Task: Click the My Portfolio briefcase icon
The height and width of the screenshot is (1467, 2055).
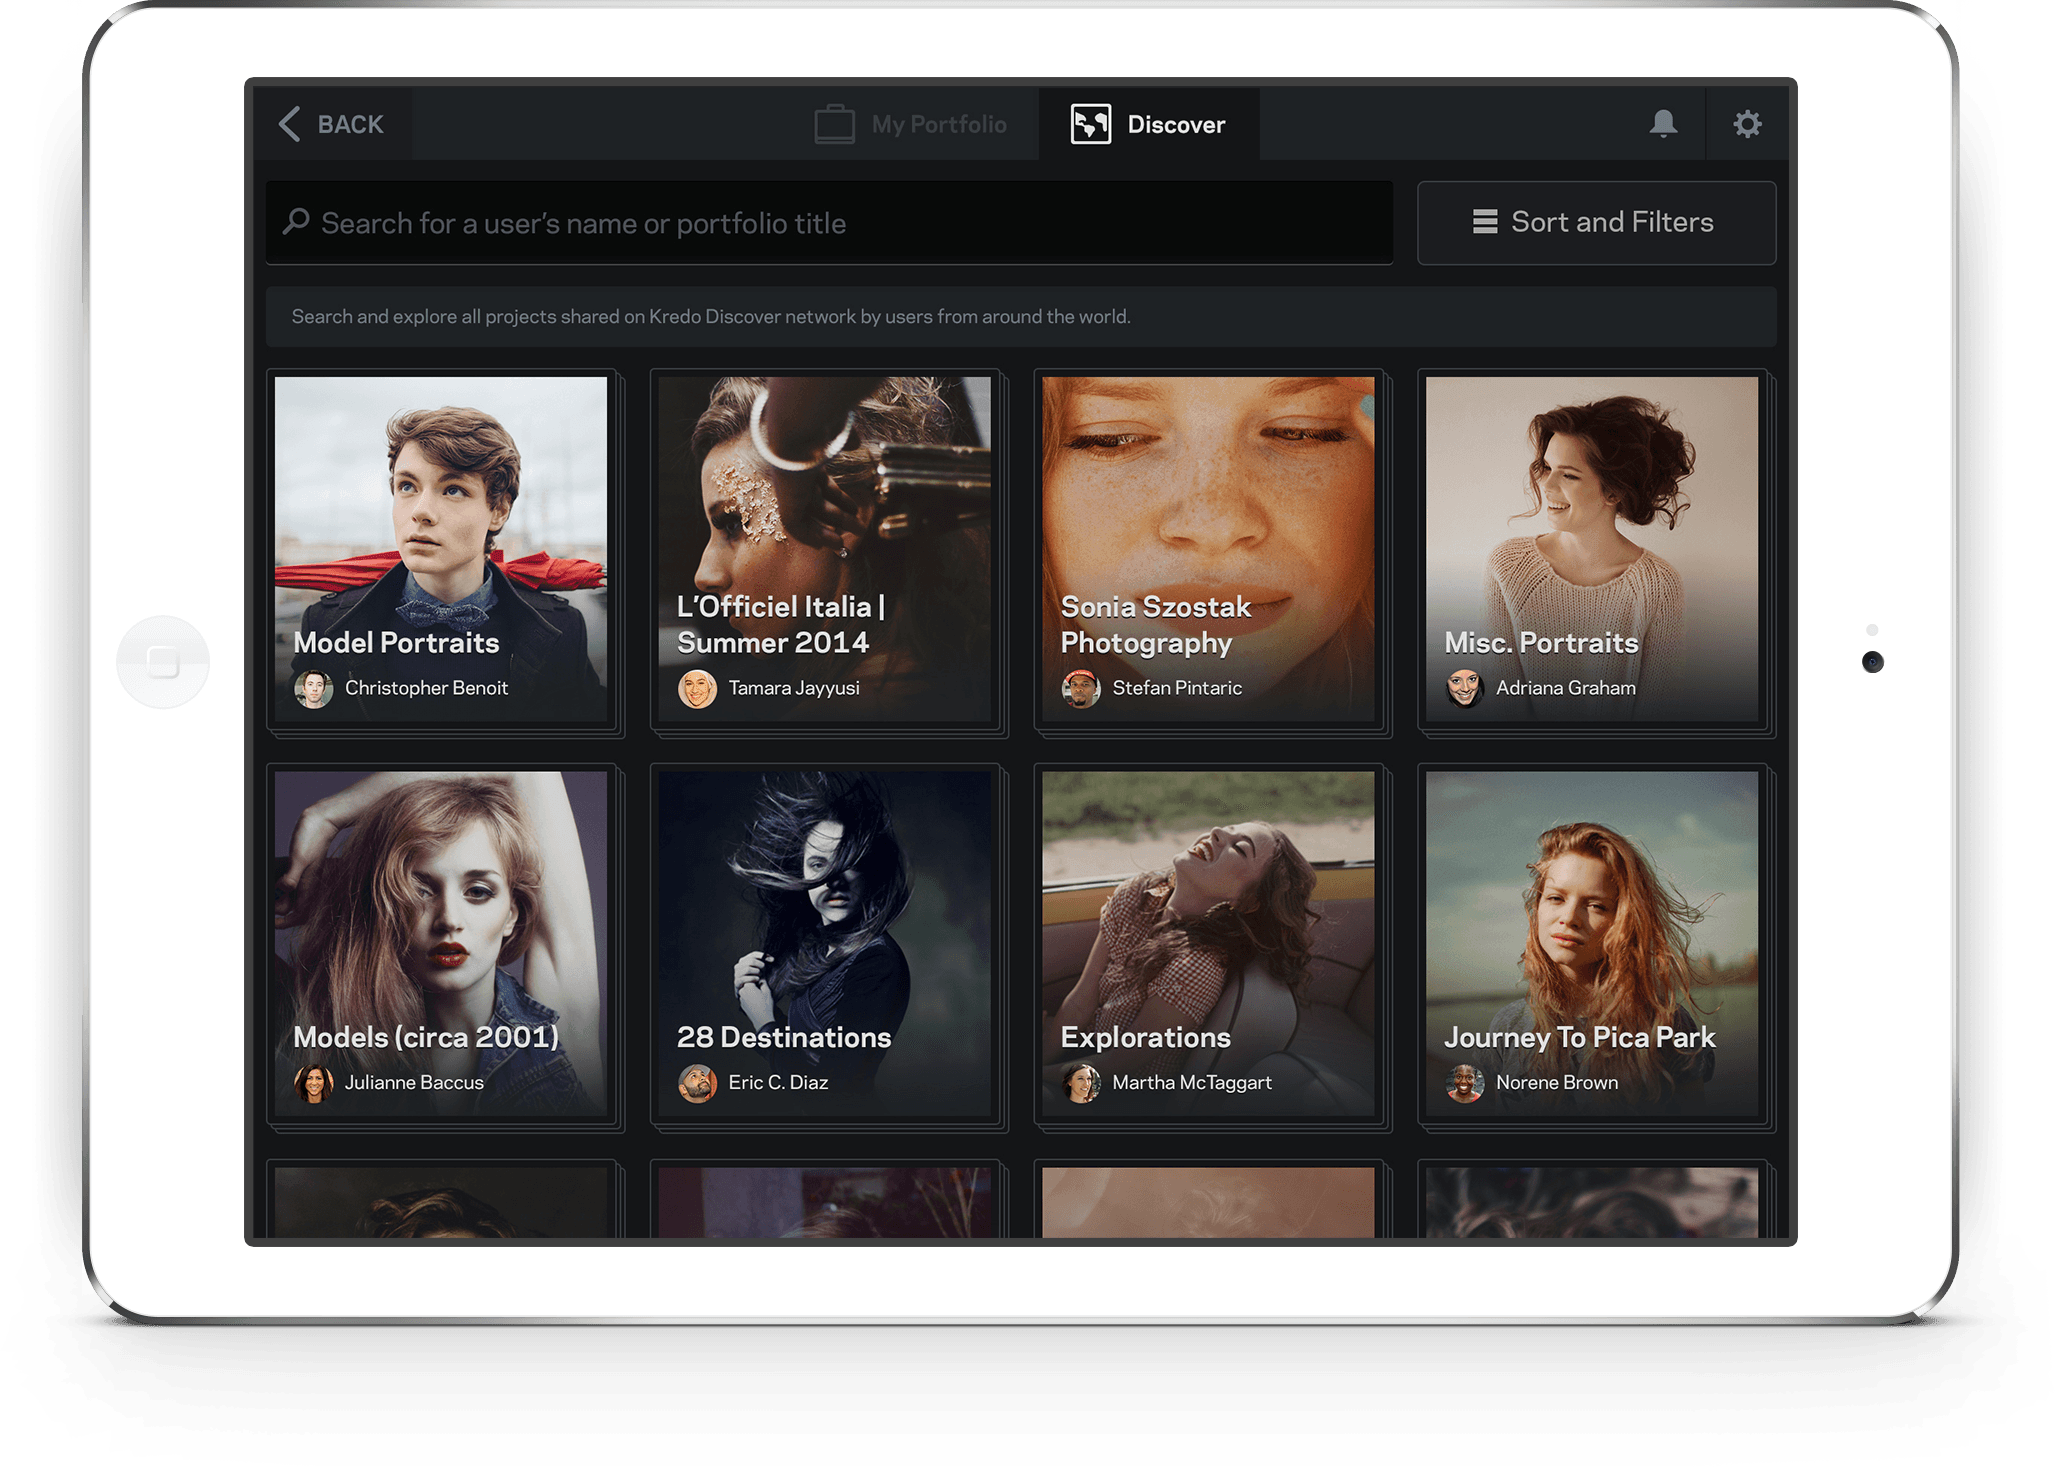Action: click(836, 123)
